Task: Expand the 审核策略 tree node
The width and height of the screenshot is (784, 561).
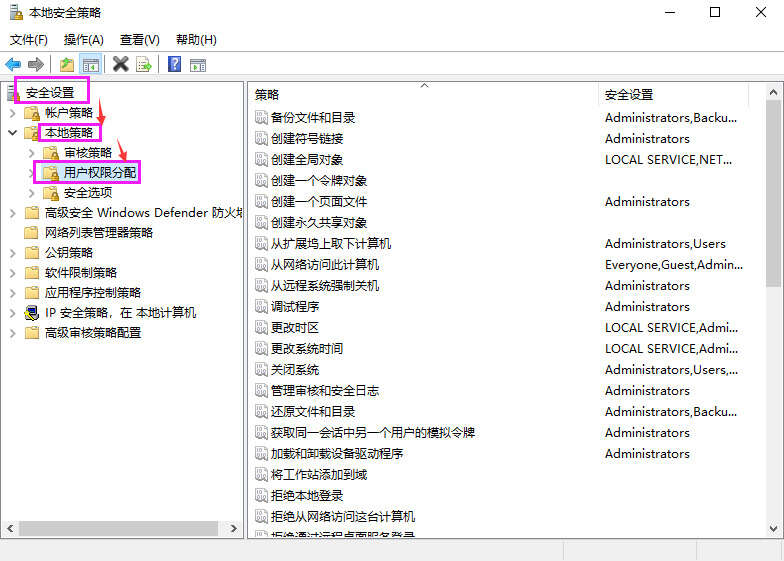Action: (x=32, y=153)
